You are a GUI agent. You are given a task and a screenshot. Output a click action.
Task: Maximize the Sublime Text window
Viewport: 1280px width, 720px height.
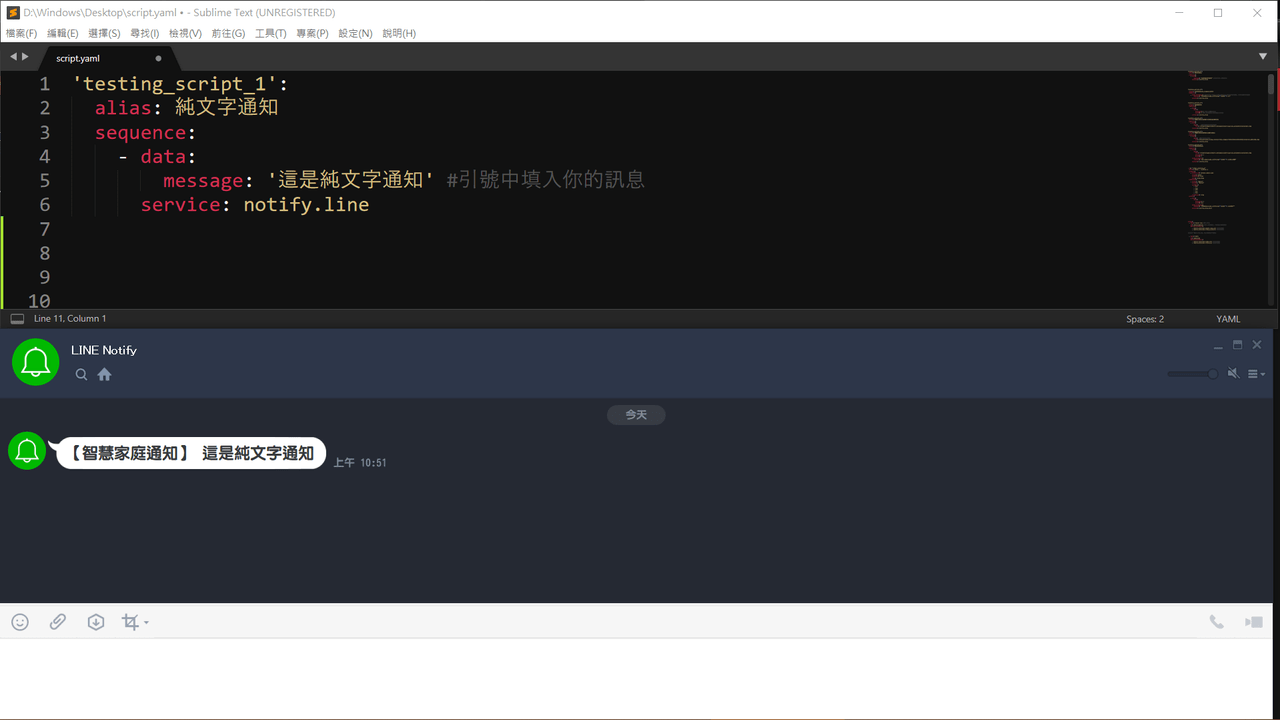tap(1218, 13)
